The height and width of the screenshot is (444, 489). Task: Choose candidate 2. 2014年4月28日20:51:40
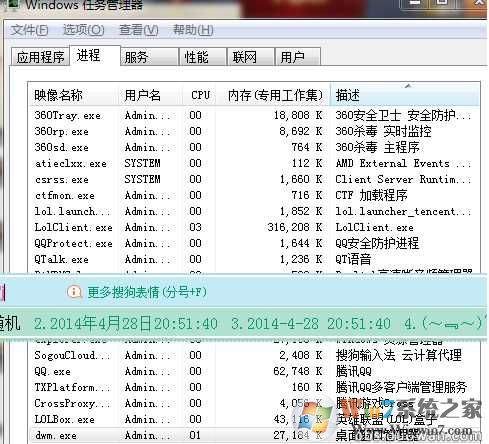(126, 323)
